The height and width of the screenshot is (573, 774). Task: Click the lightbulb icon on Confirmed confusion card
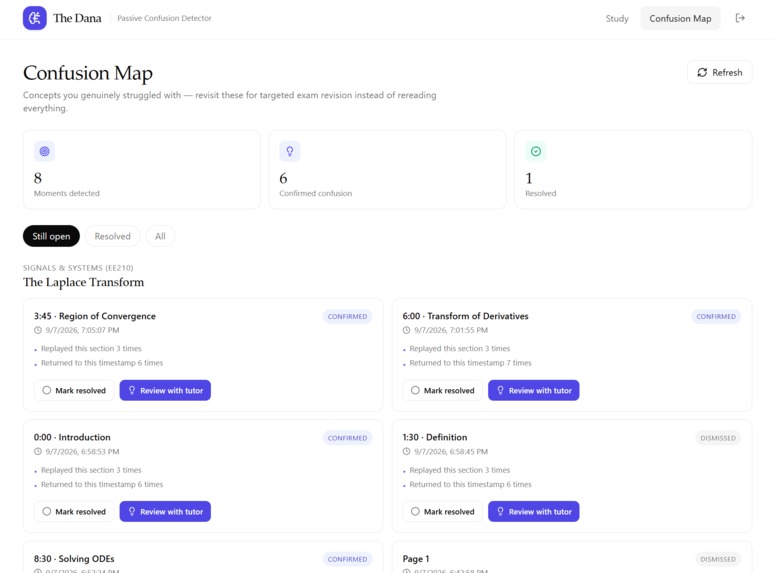click(x=290, y=151)
